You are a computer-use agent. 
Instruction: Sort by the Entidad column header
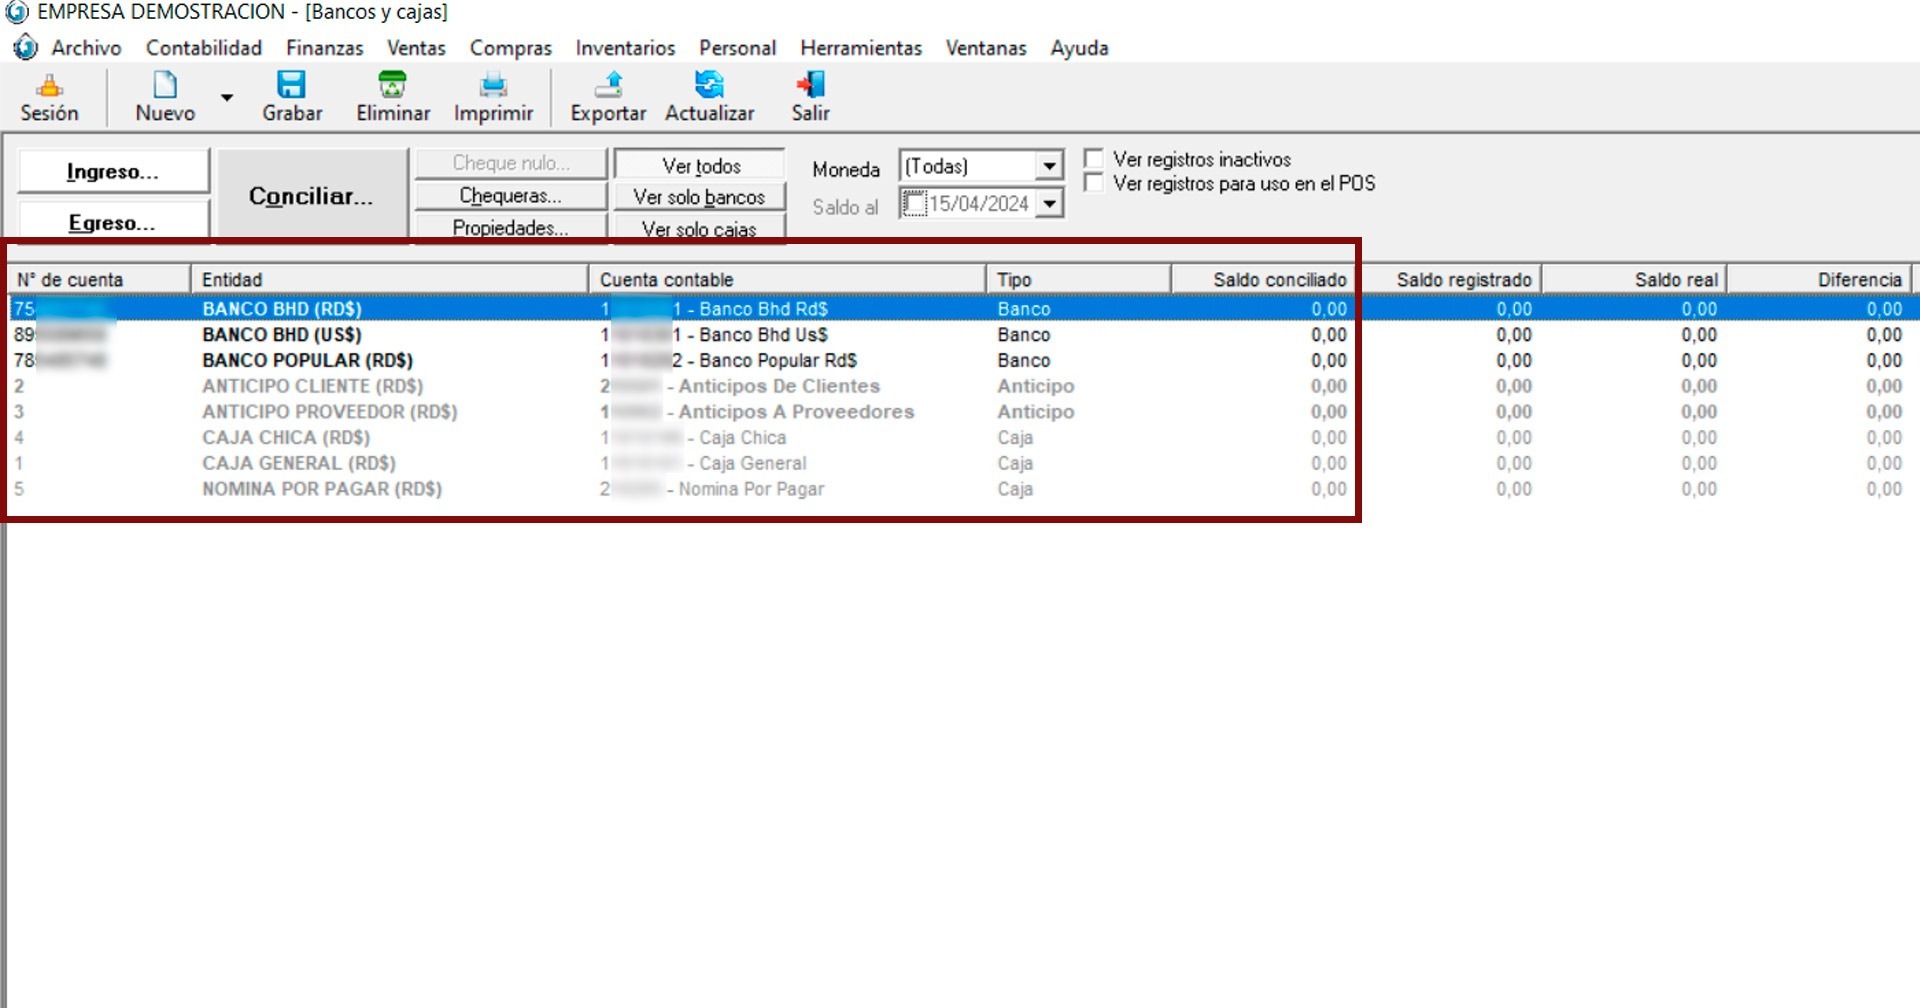pos(388,280)
